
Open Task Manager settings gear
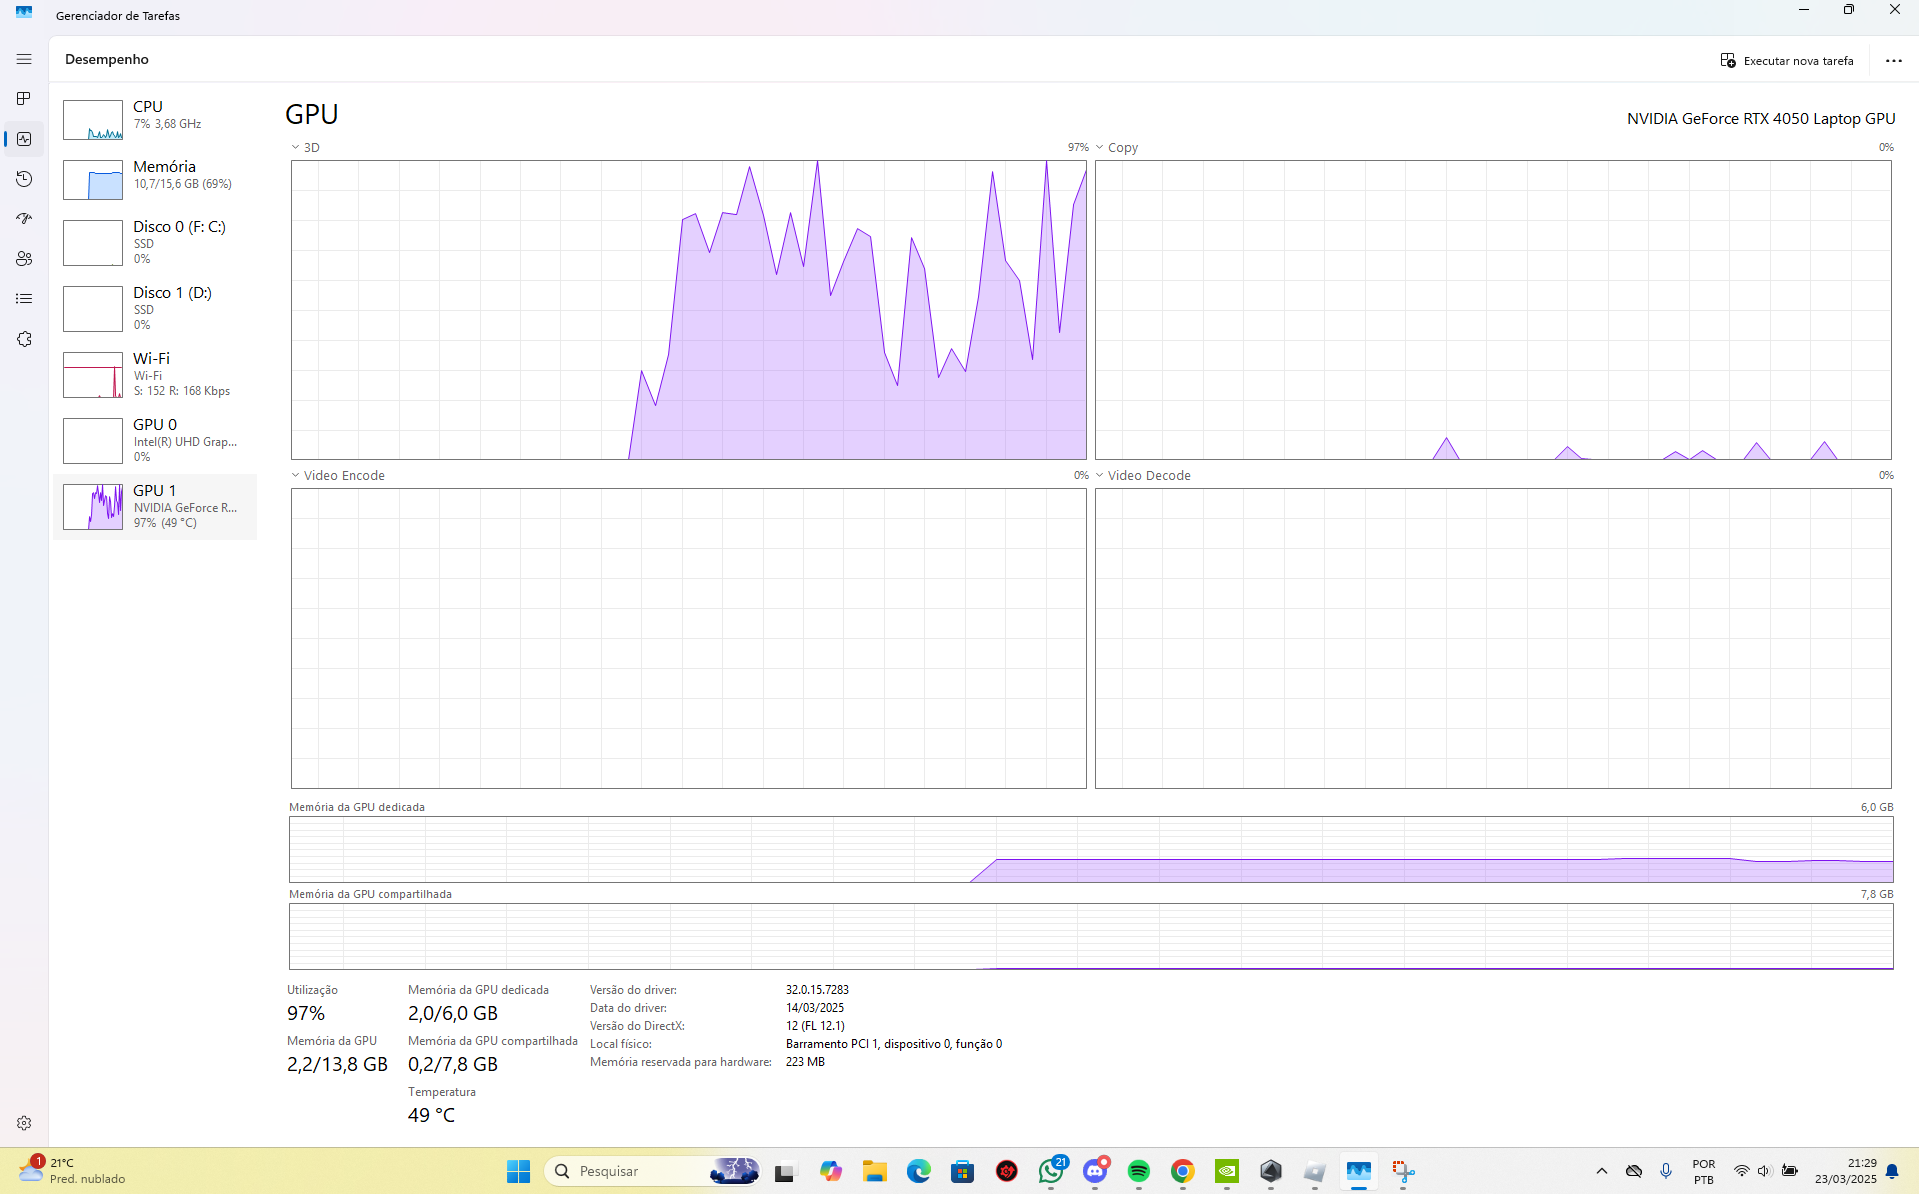(x=24, y=1123)
